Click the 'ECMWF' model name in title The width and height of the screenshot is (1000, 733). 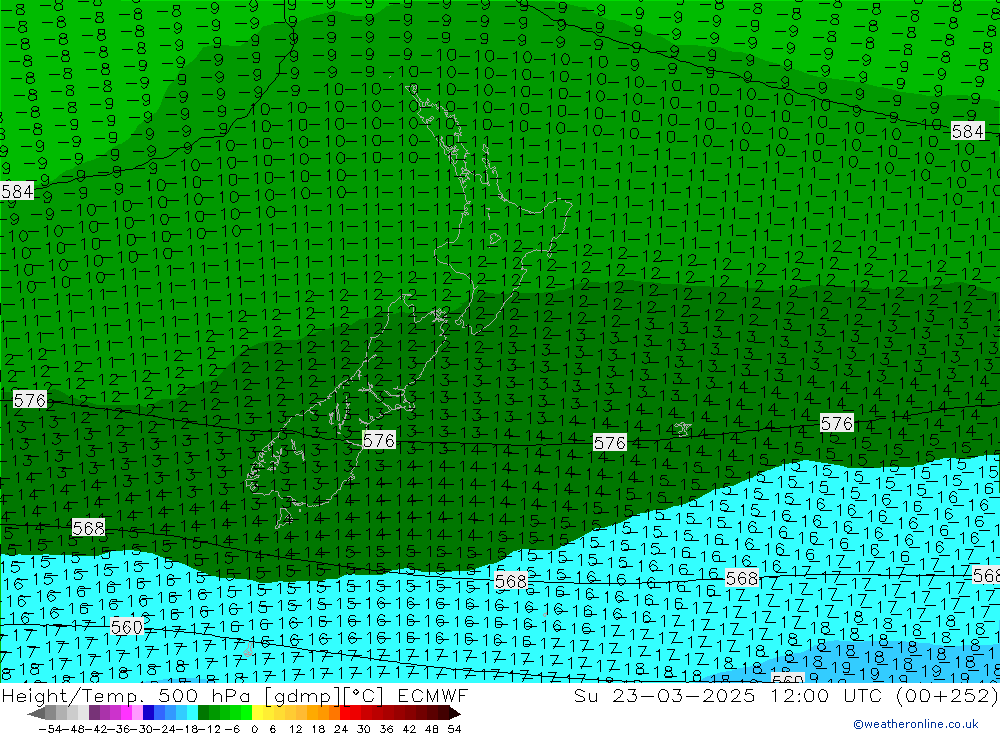(x=432, y=695)
